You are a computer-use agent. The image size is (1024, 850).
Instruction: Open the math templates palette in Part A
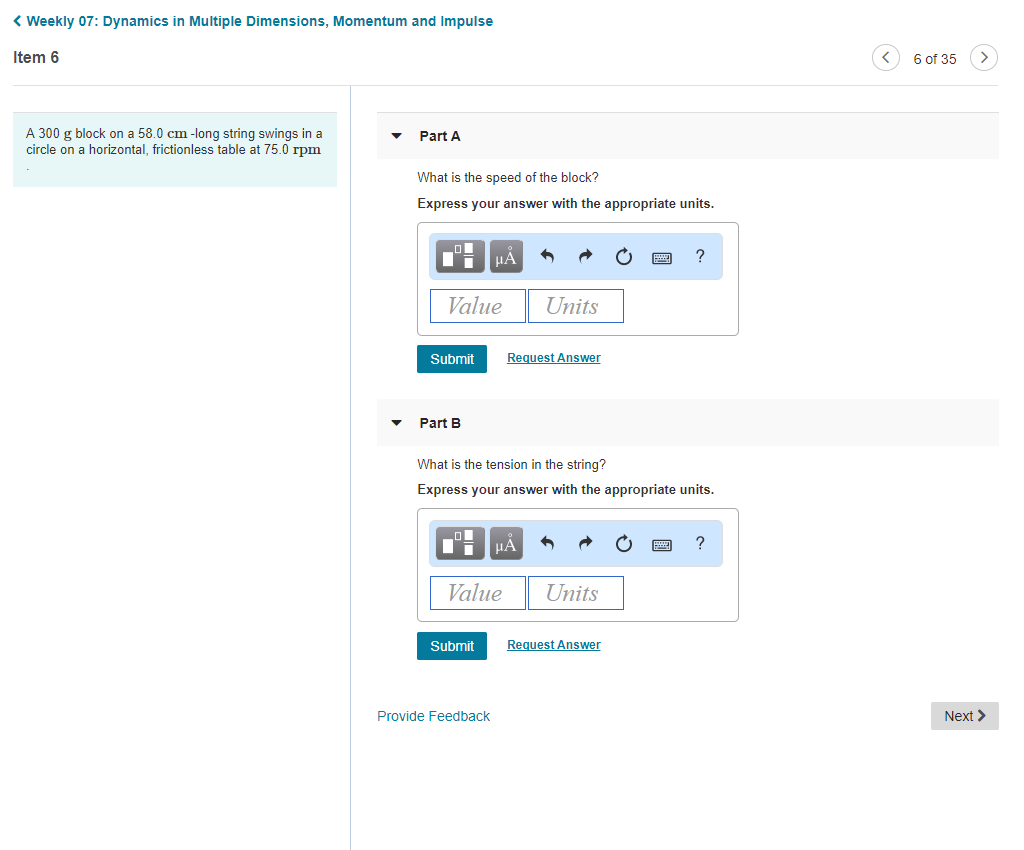459,256
